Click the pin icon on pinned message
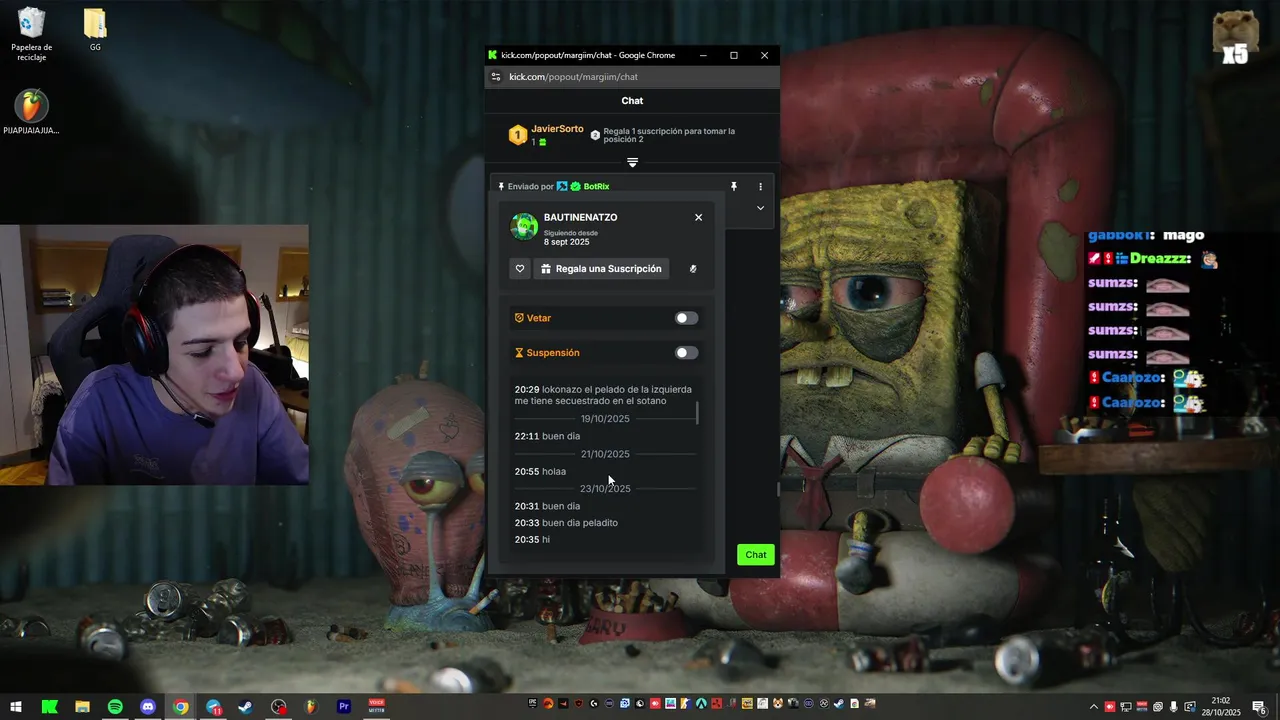Viewport: 1280px width, 720px height. (x=734, y=187)
